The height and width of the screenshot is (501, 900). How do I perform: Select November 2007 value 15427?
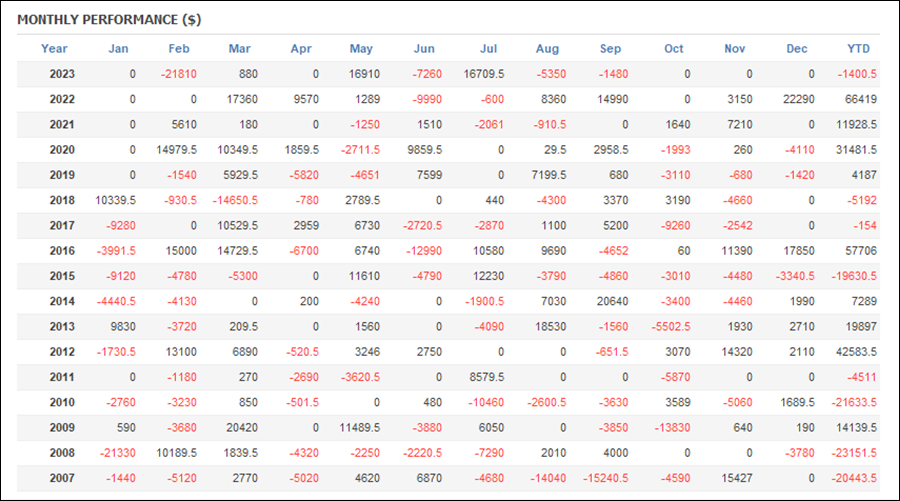pos(737,478)
